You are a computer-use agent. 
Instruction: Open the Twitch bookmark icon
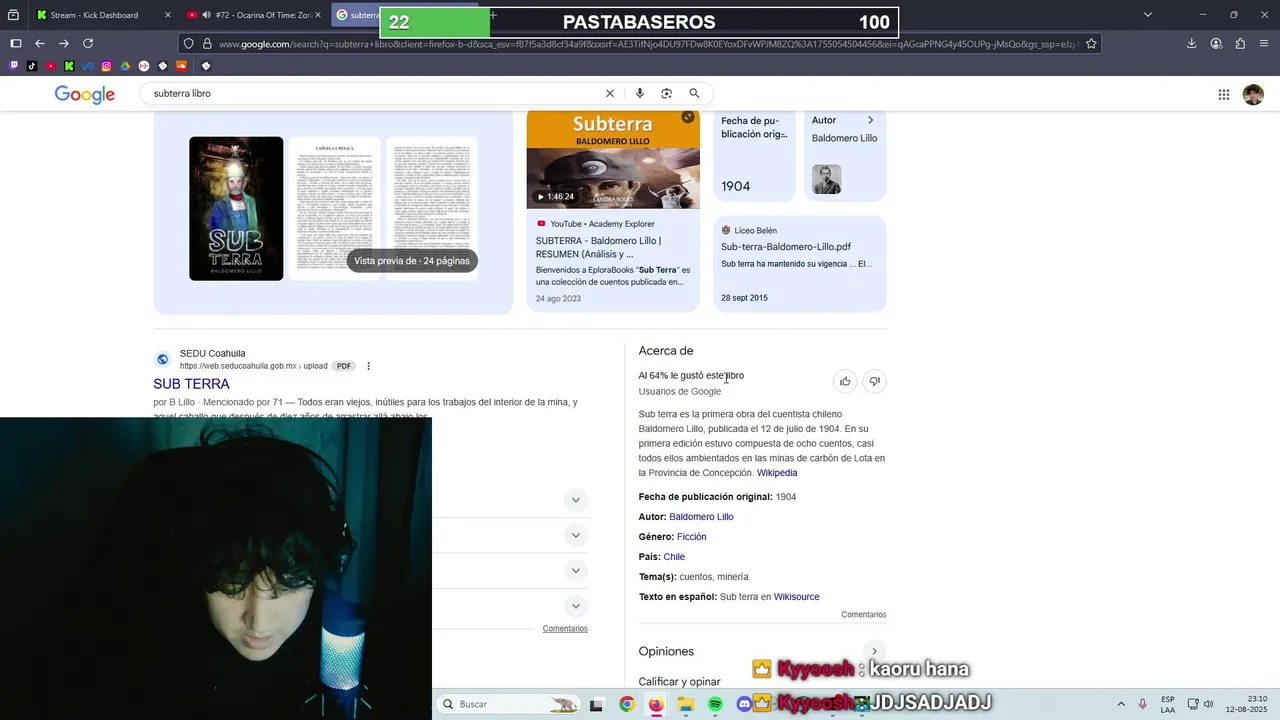click(x=13, y=66)
